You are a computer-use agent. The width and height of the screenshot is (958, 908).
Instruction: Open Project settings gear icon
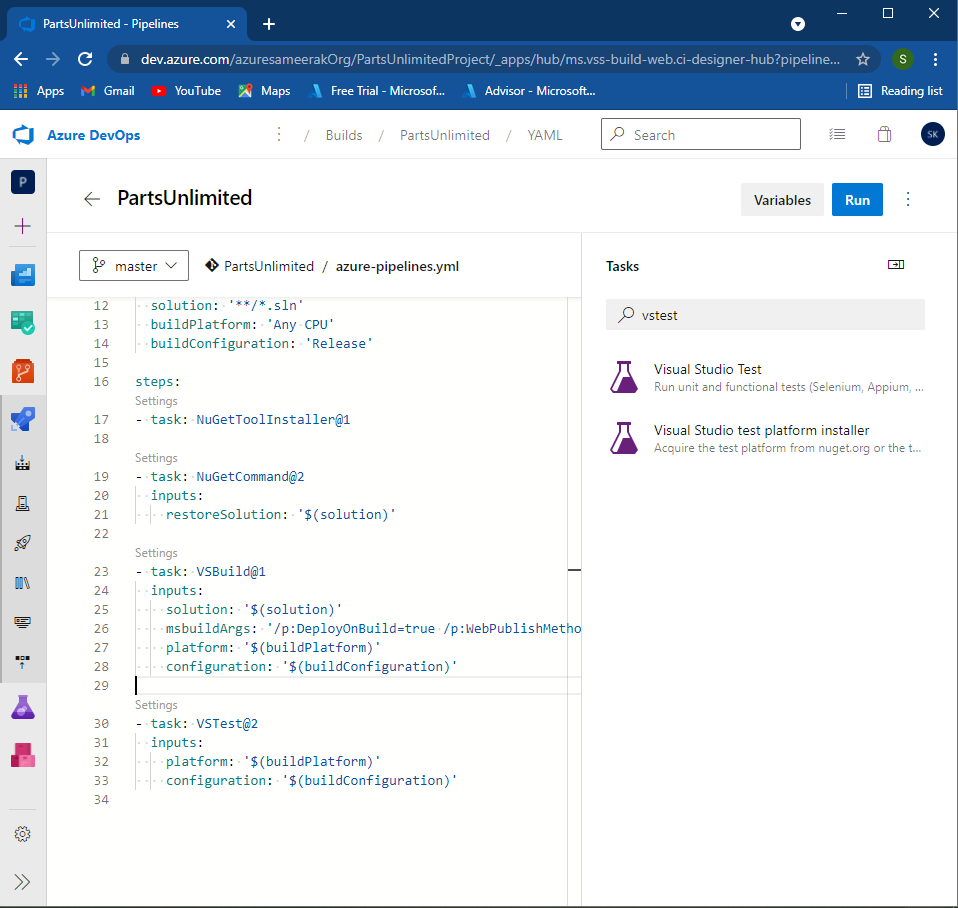pos(23,834)
